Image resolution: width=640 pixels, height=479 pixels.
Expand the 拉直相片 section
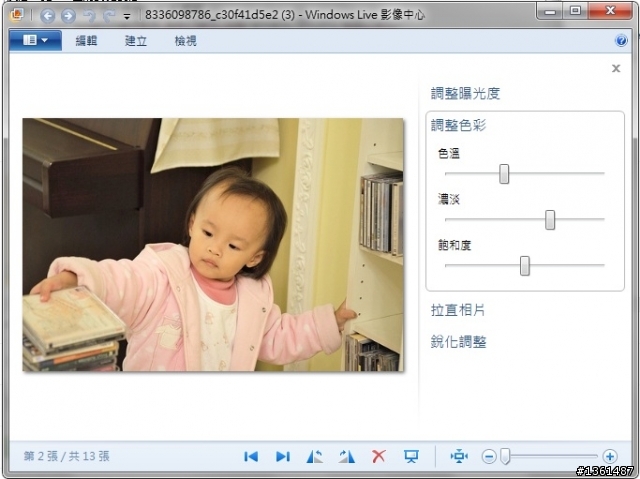point(458,310)
